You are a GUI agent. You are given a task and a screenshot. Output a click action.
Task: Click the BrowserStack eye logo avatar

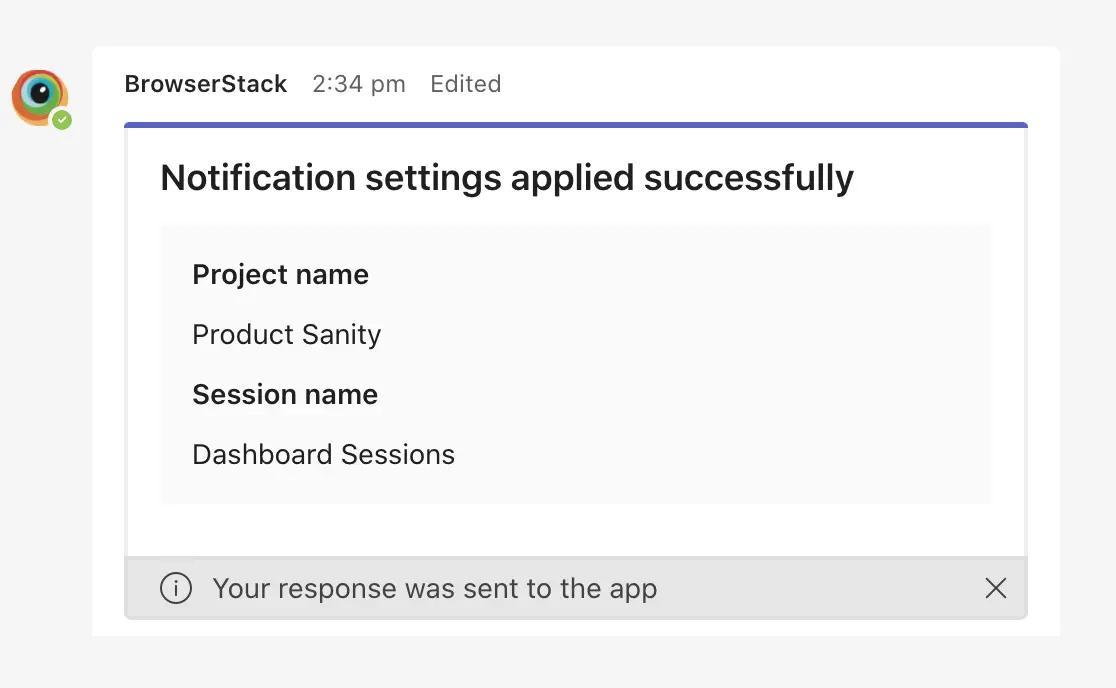point(39,97)
